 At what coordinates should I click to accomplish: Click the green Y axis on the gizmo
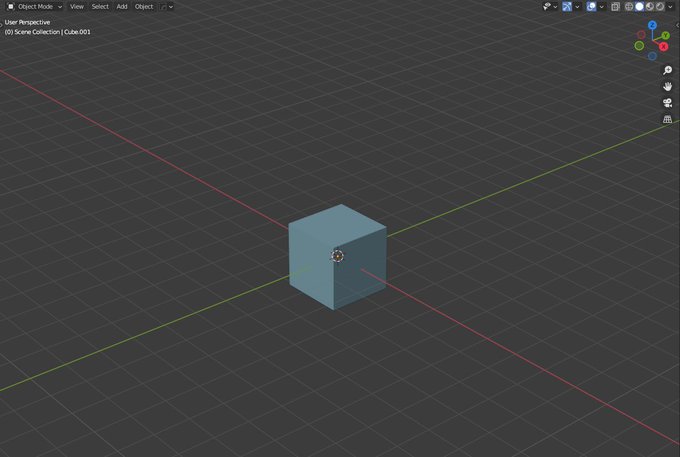click(665, 36)
